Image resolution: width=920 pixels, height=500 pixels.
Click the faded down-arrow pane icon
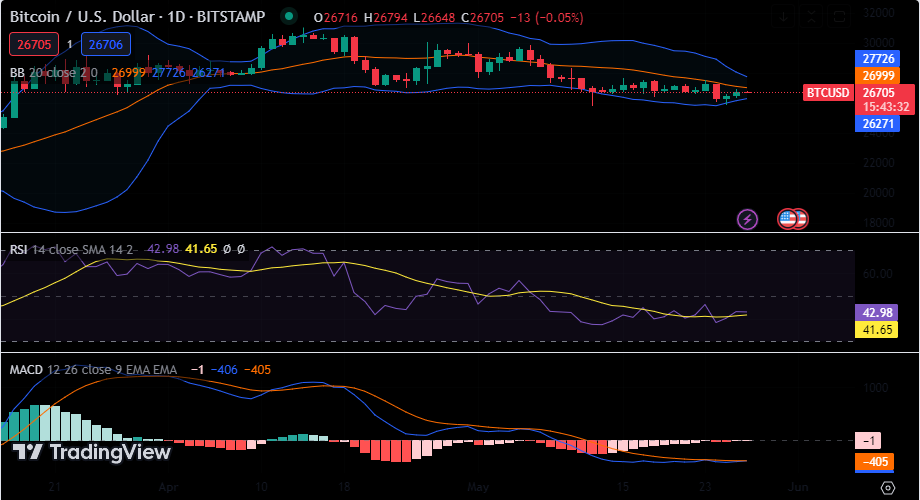783,17
